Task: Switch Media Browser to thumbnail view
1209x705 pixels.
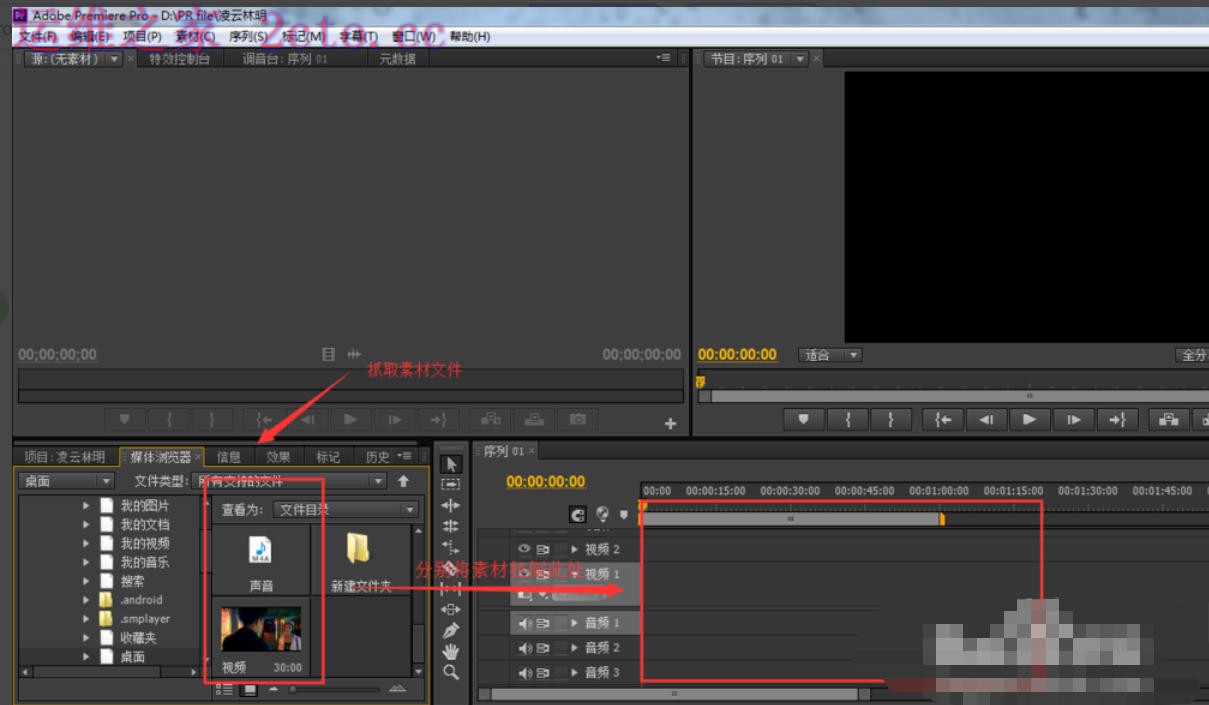Action: pyautogui.click(x=249, y=689)
